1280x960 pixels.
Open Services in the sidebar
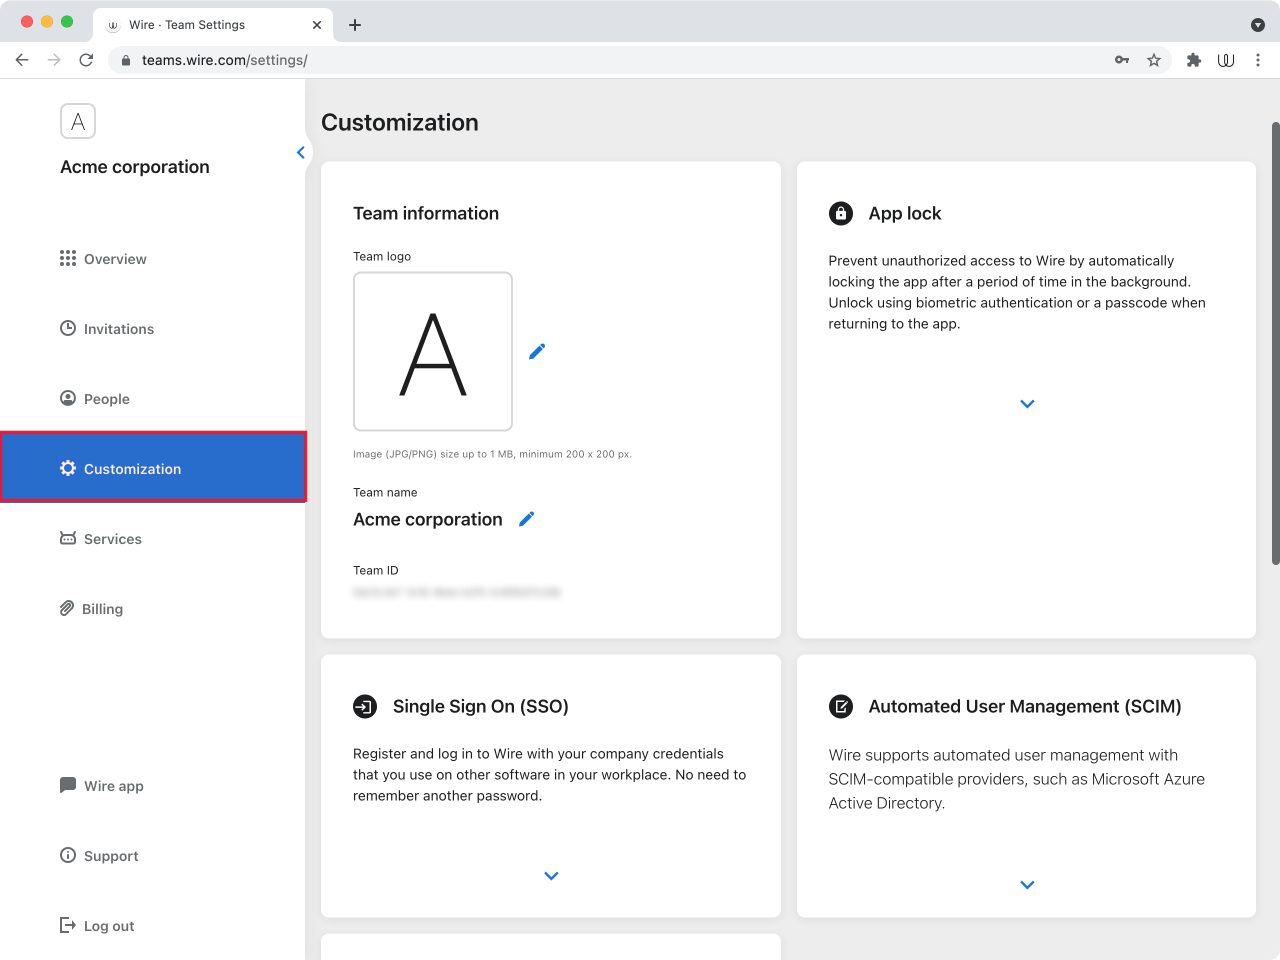coord(101,539)
